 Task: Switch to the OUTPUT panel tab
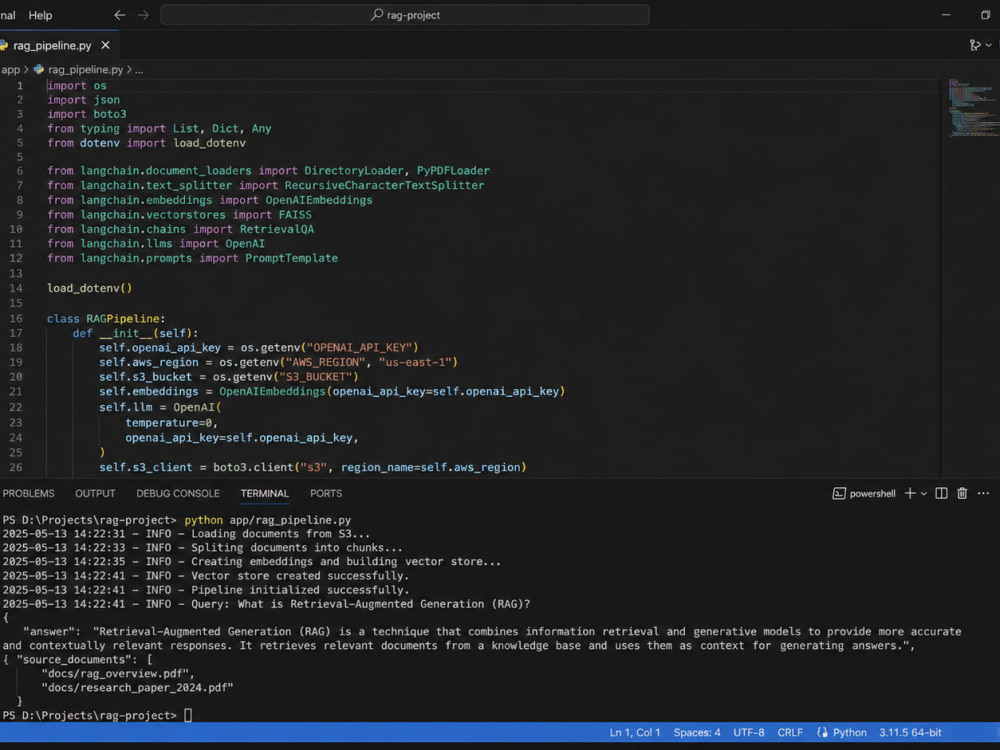point(95,494)
